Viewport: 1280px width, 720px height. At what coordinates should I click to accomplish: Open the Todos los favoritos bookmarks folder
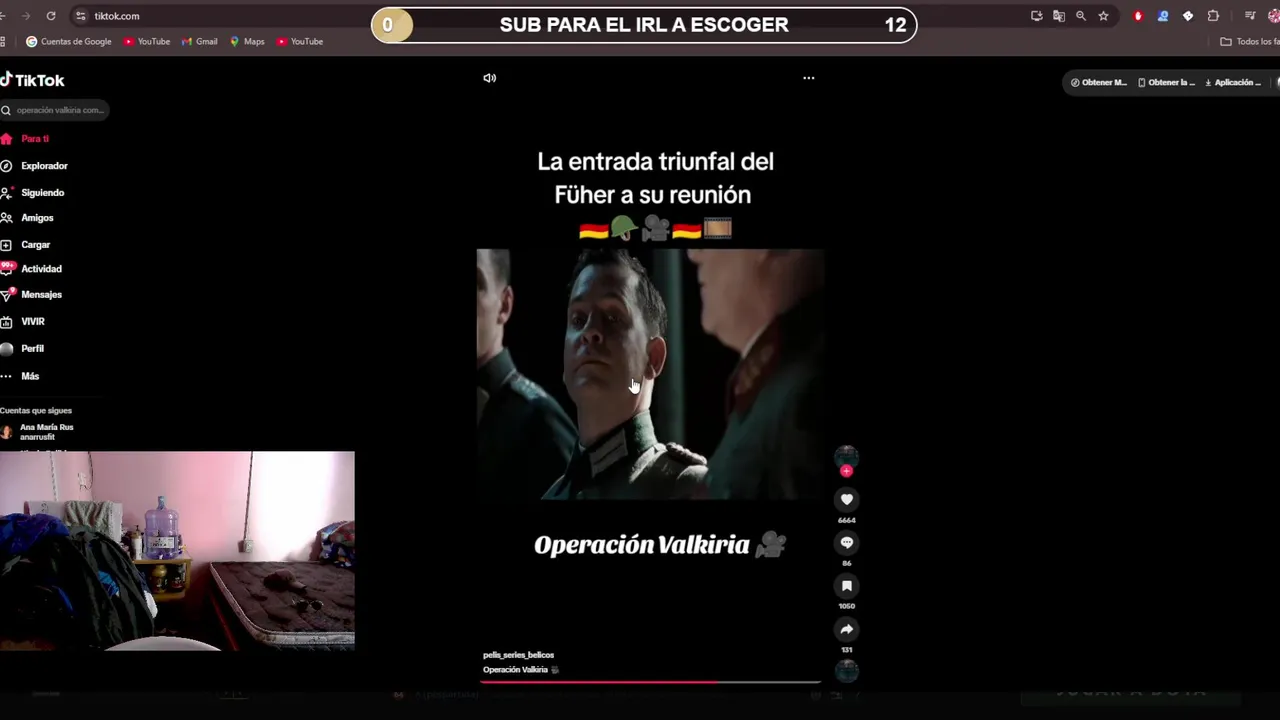(x=1250, y=42)
